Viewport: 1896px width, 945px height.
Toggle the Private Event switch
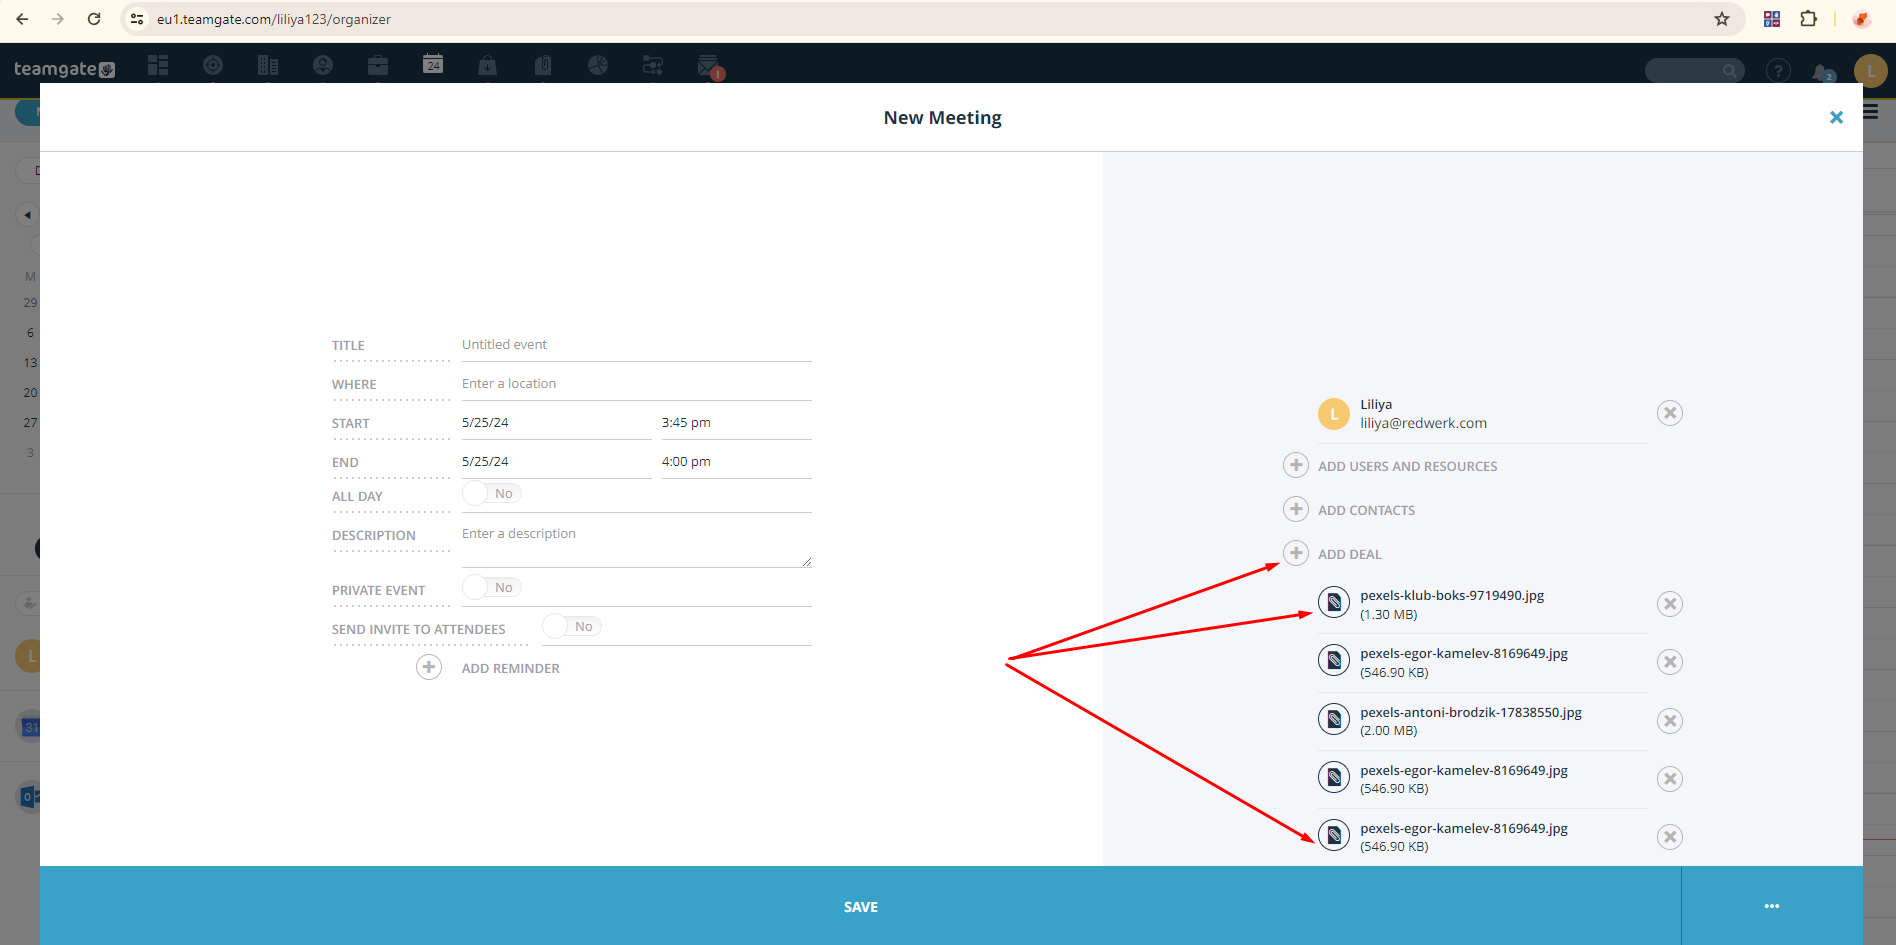pyautogui.click(x=492, y=588)
